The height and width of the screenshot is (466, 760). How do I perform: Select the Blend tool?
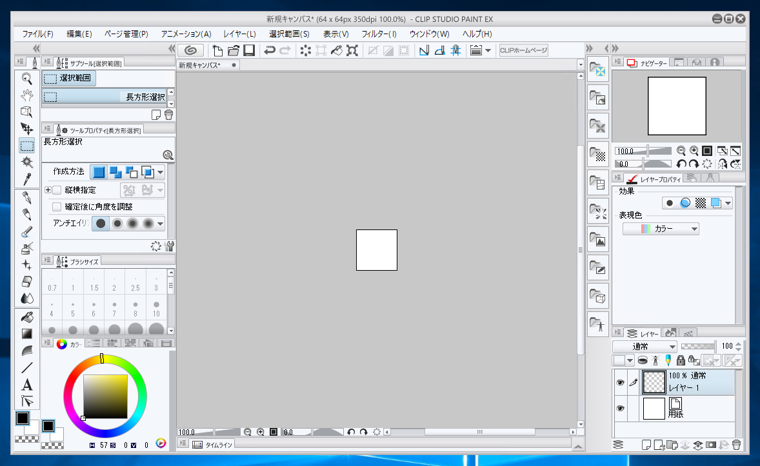pyautogui.click(x=27, y=298)
